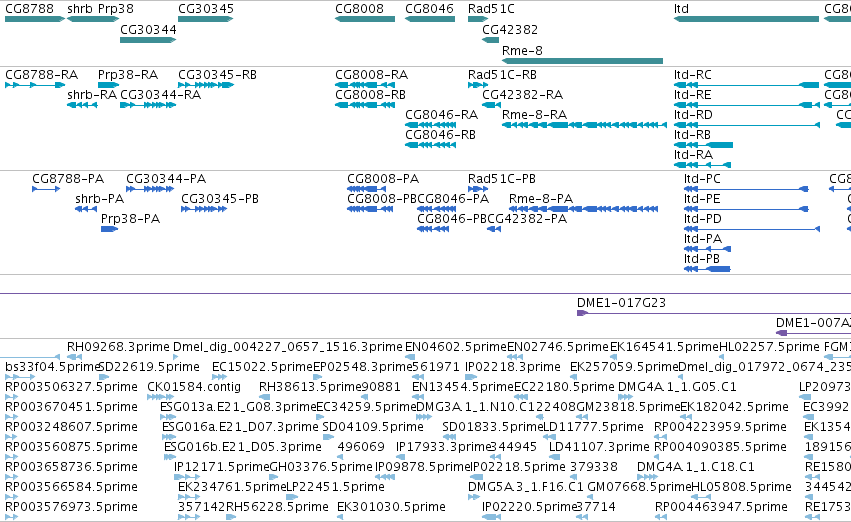This screenshot has height=522, width=851.
Task: Select the shrb gene glyph
Action: point(93,19)
